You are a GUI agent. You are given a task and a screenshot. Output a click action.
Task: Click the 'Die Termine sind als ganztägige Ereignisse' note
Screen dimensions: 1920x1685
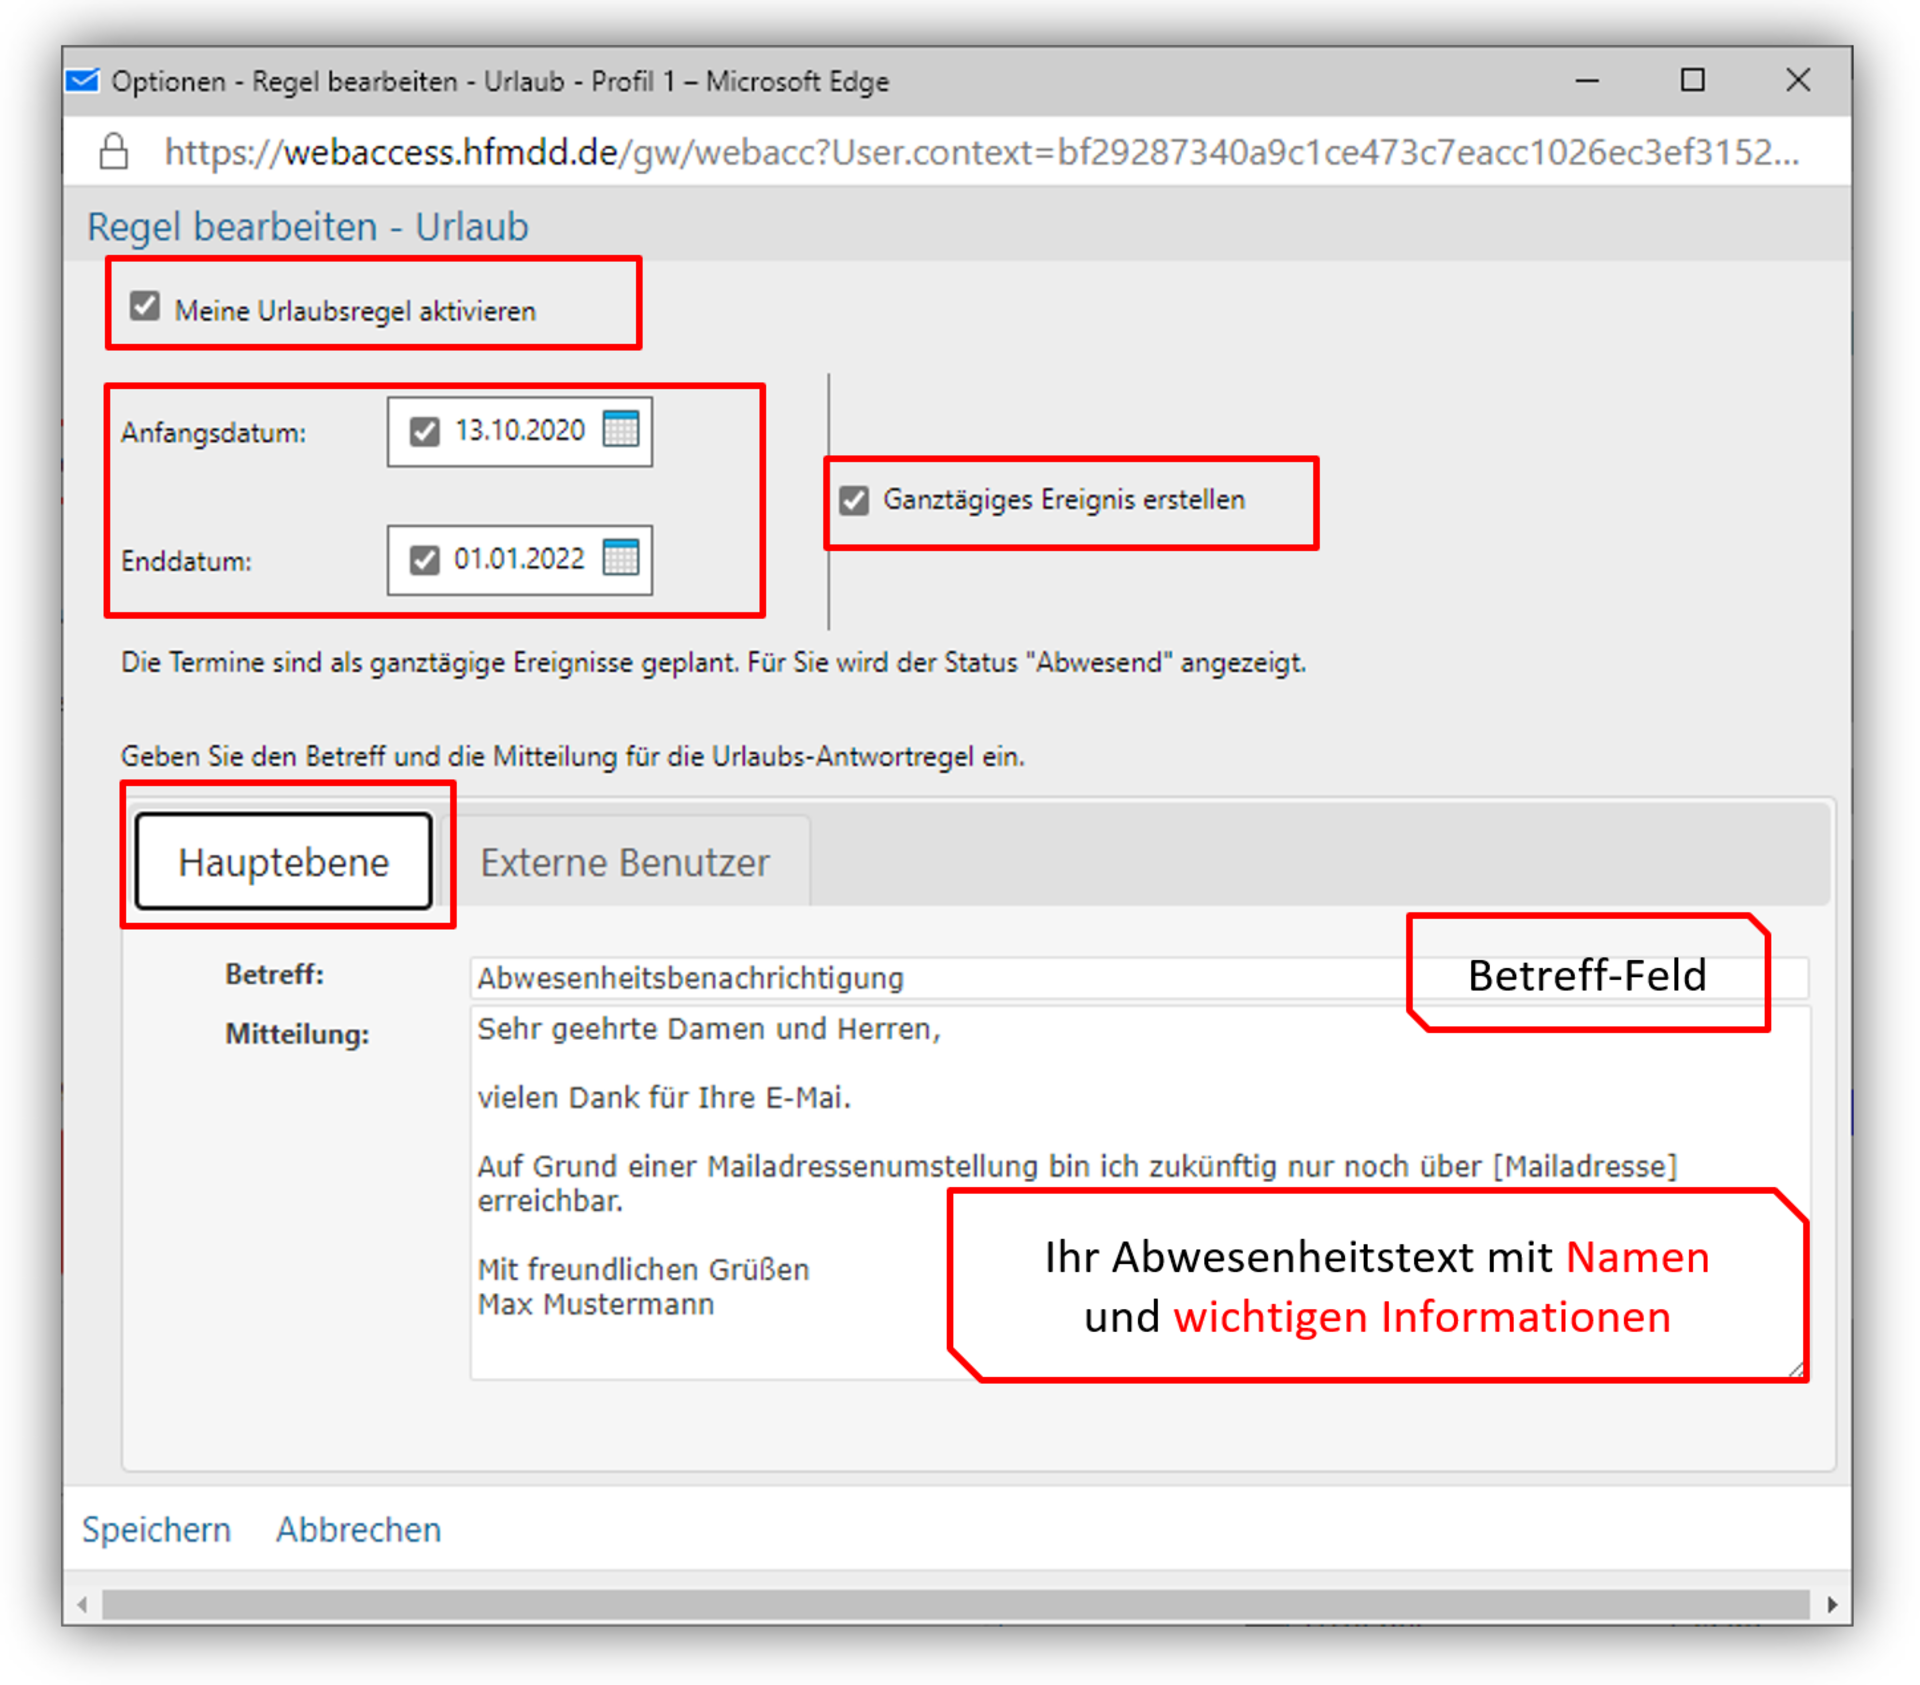pyautogui.click(x=713, y=663)
